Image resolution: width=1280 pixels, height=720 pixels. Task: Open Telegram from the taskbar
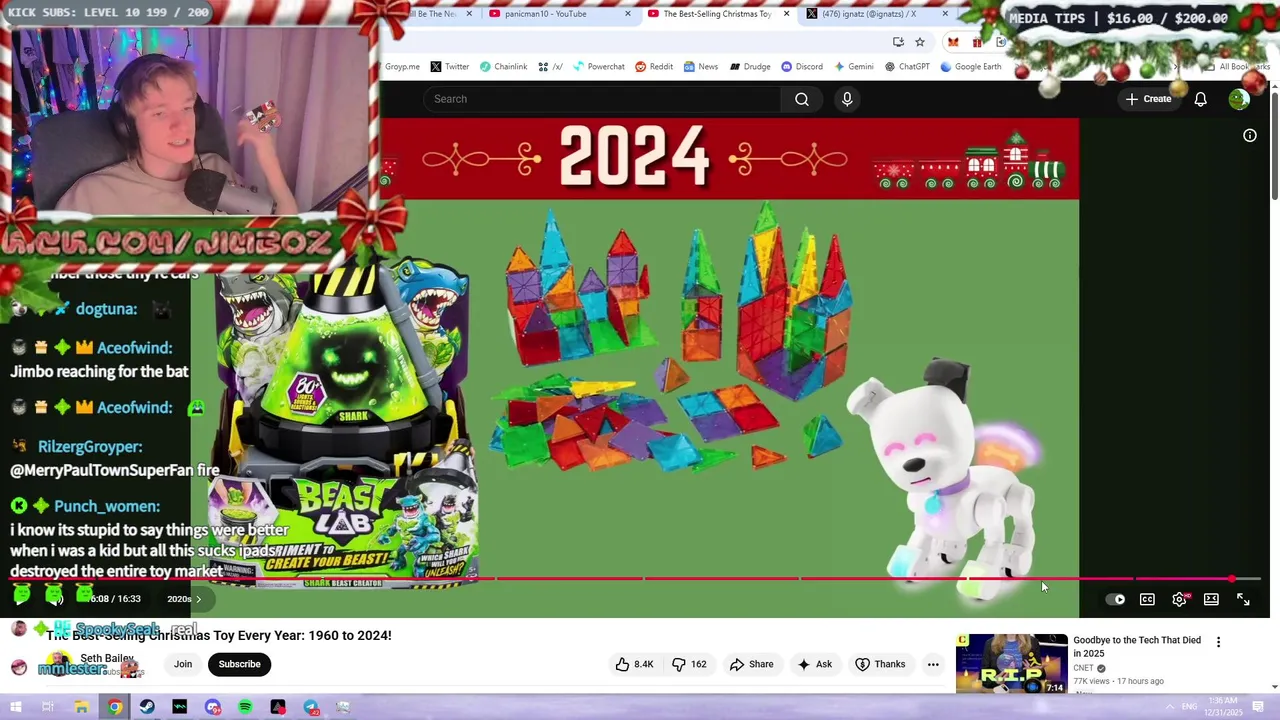pyautogui.click(x=311, y=707)
